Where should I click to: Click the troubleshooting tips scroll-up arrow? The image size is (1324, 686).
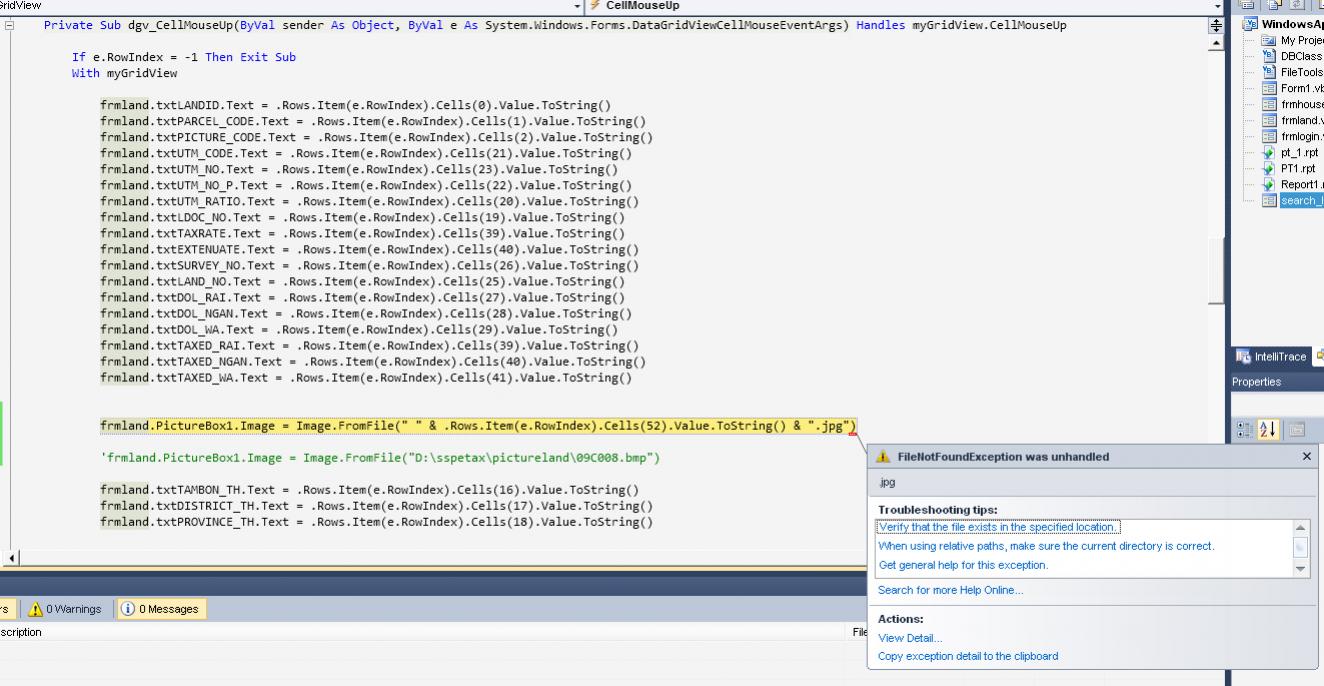coord(1300,528)
